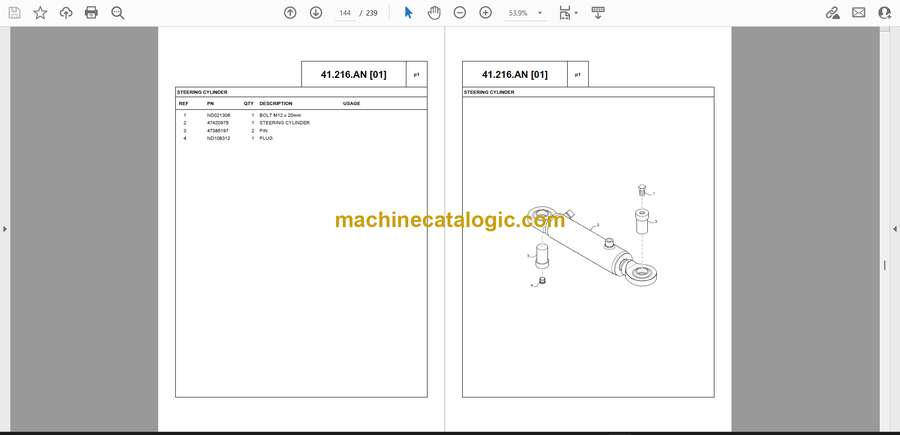Click the read mode keyboard icon
This screenshot has height=435, width=900.
point(598,13)
